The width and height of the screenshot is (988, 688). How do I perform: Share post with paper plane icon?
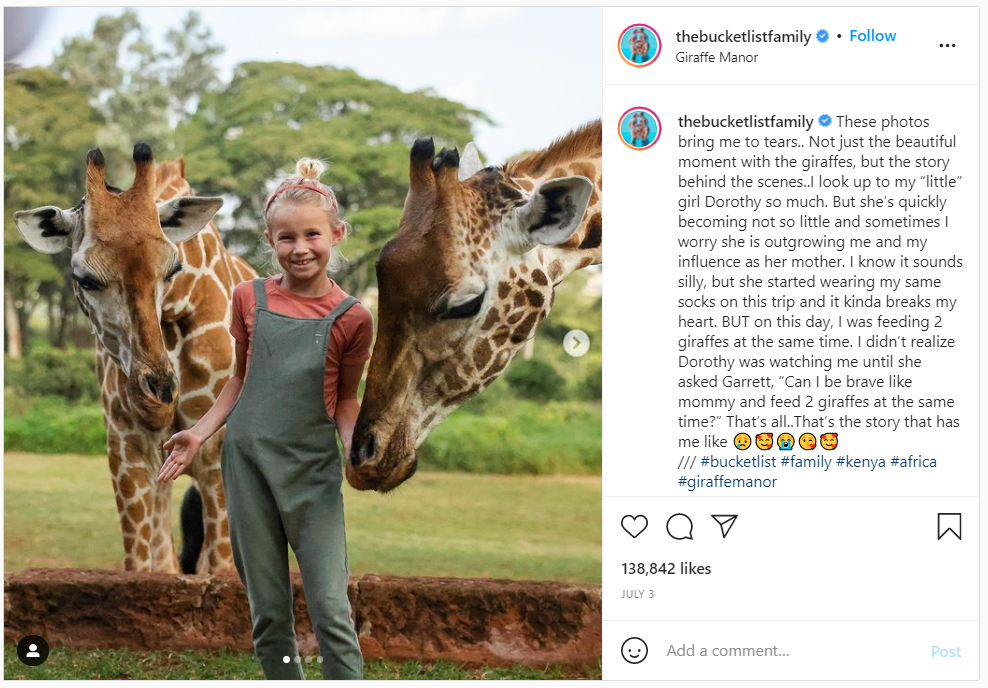pos(724,526)
